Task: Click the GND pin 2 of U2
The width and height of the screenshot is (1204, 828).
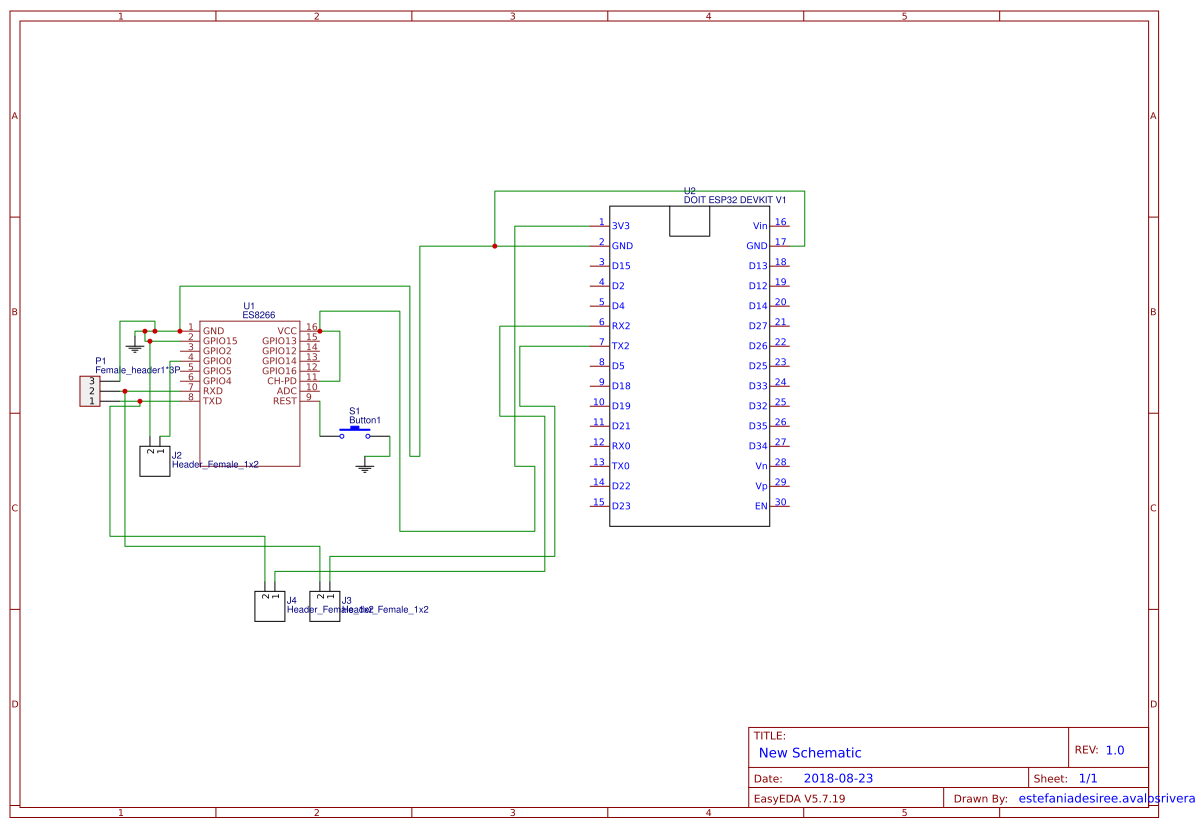Action: click(622, 246)
